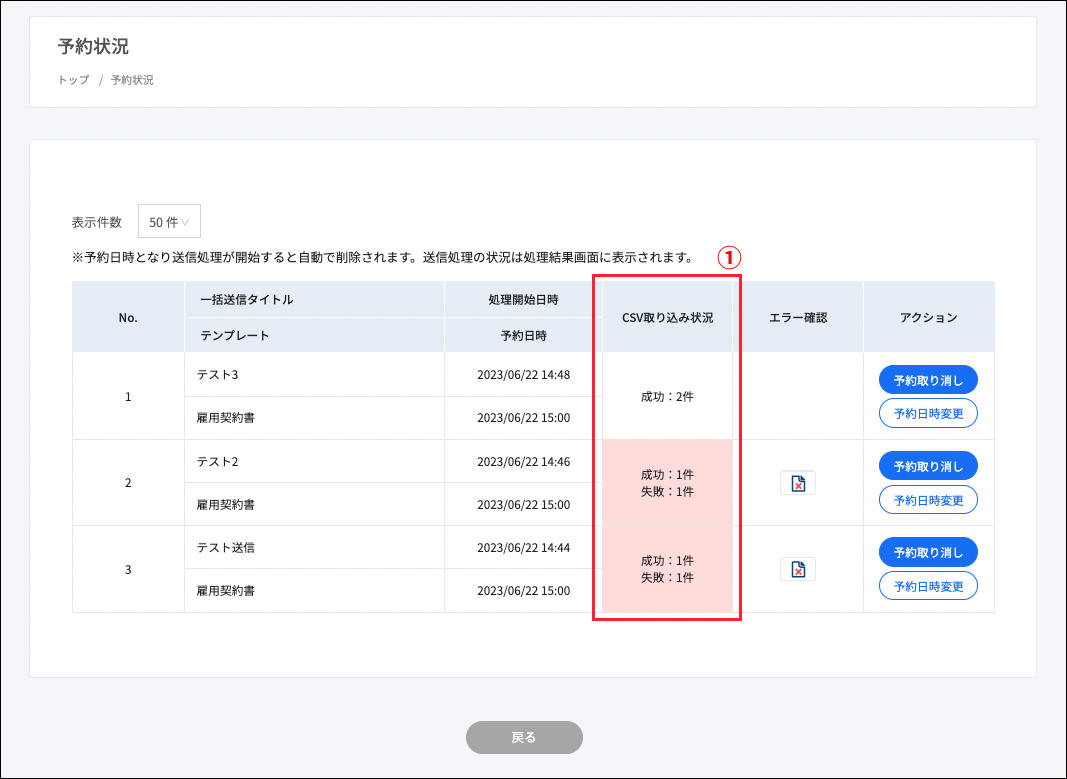Click the CSV取り込み状況 column header
Screen dimensions: 1067x779
[667, 317]
